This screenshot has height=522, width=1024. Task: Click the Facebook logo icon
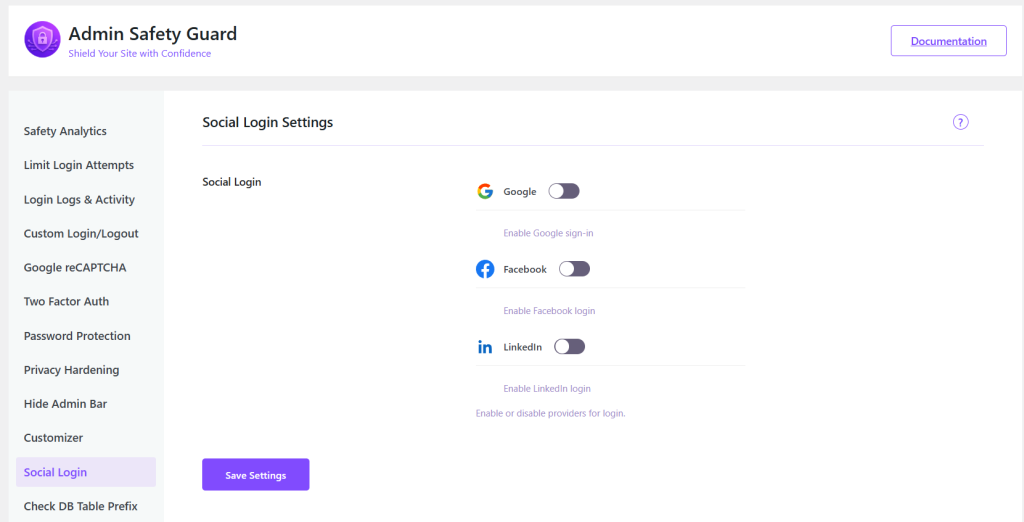coord(485,269)
